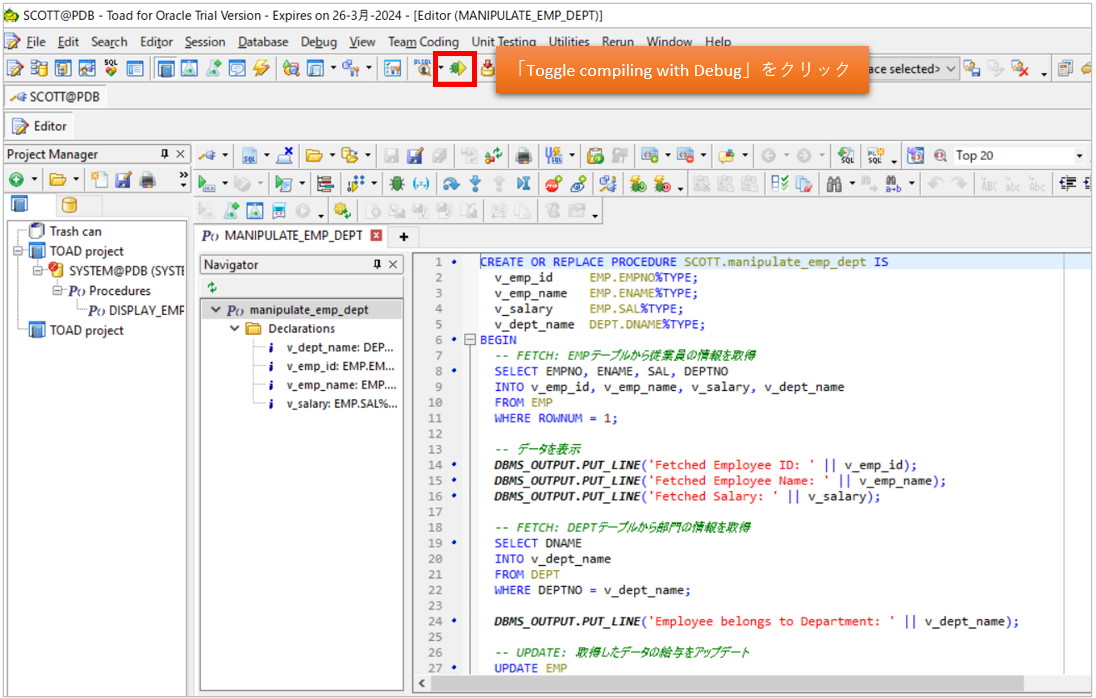The height and width of the screenshot is (698, 1096).
Task: Open the Top 20 dropdown
Action: 1079,156
